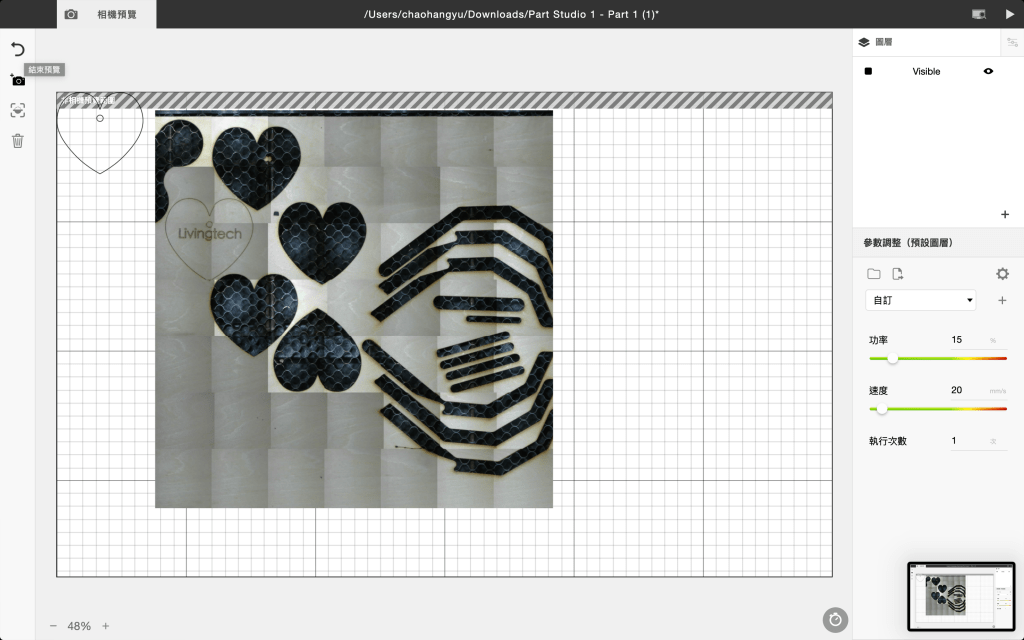The image size is (1024, 640).
Task: Click the export preset file icon
Action: pyautogui.click(x=898, y=274)
